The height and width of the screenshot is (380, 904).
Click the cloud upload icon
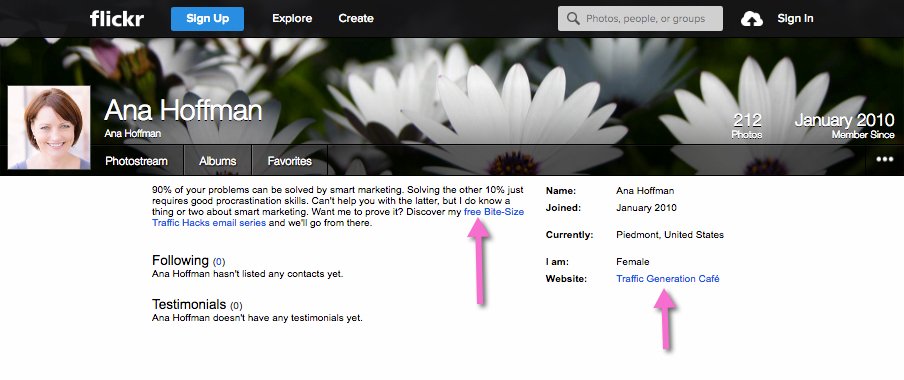tap(752, 19)
